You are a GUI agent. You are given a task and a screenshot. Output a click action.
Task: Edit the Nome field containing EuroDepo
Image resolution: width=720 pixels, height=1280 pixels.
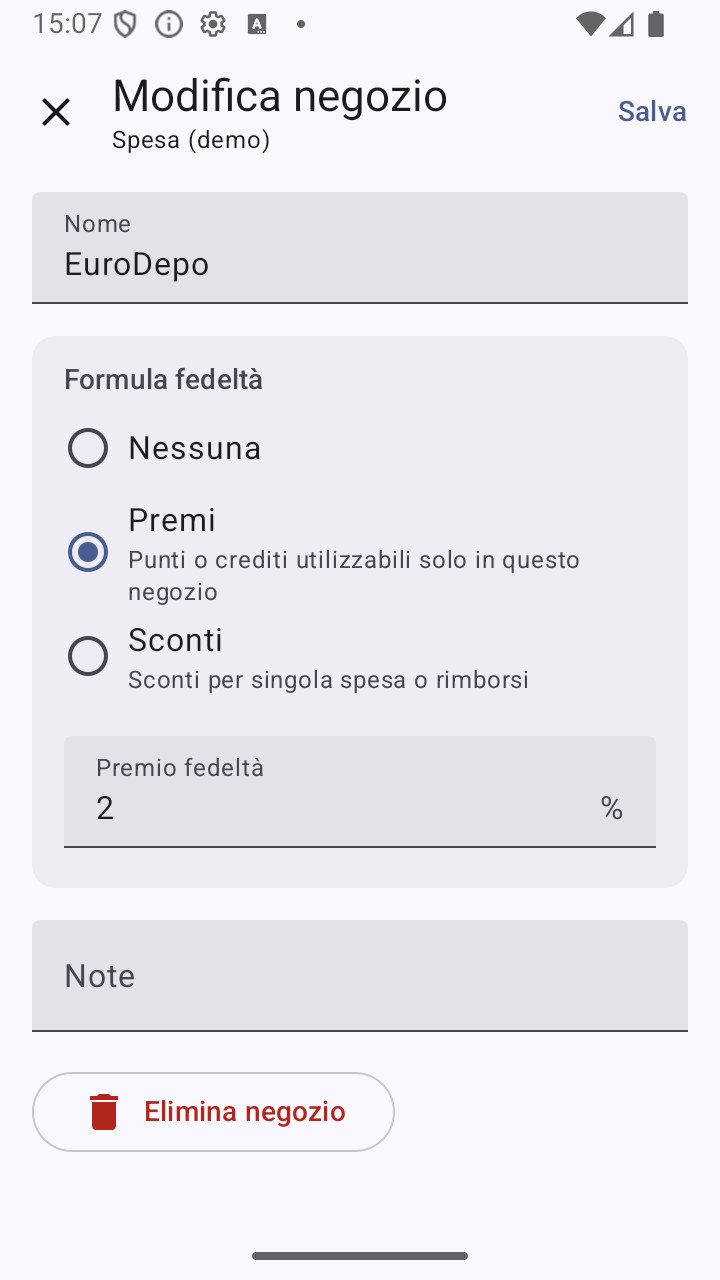click(x=360, y=247)
